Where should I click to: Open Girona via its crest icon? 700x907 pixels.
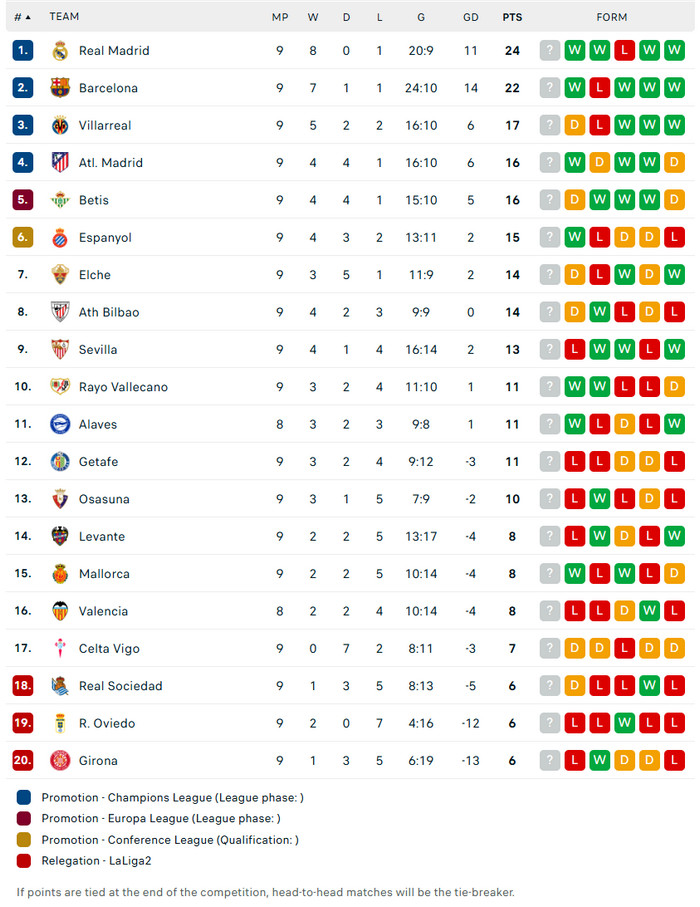pyautogui.click(x=60, y=761)
